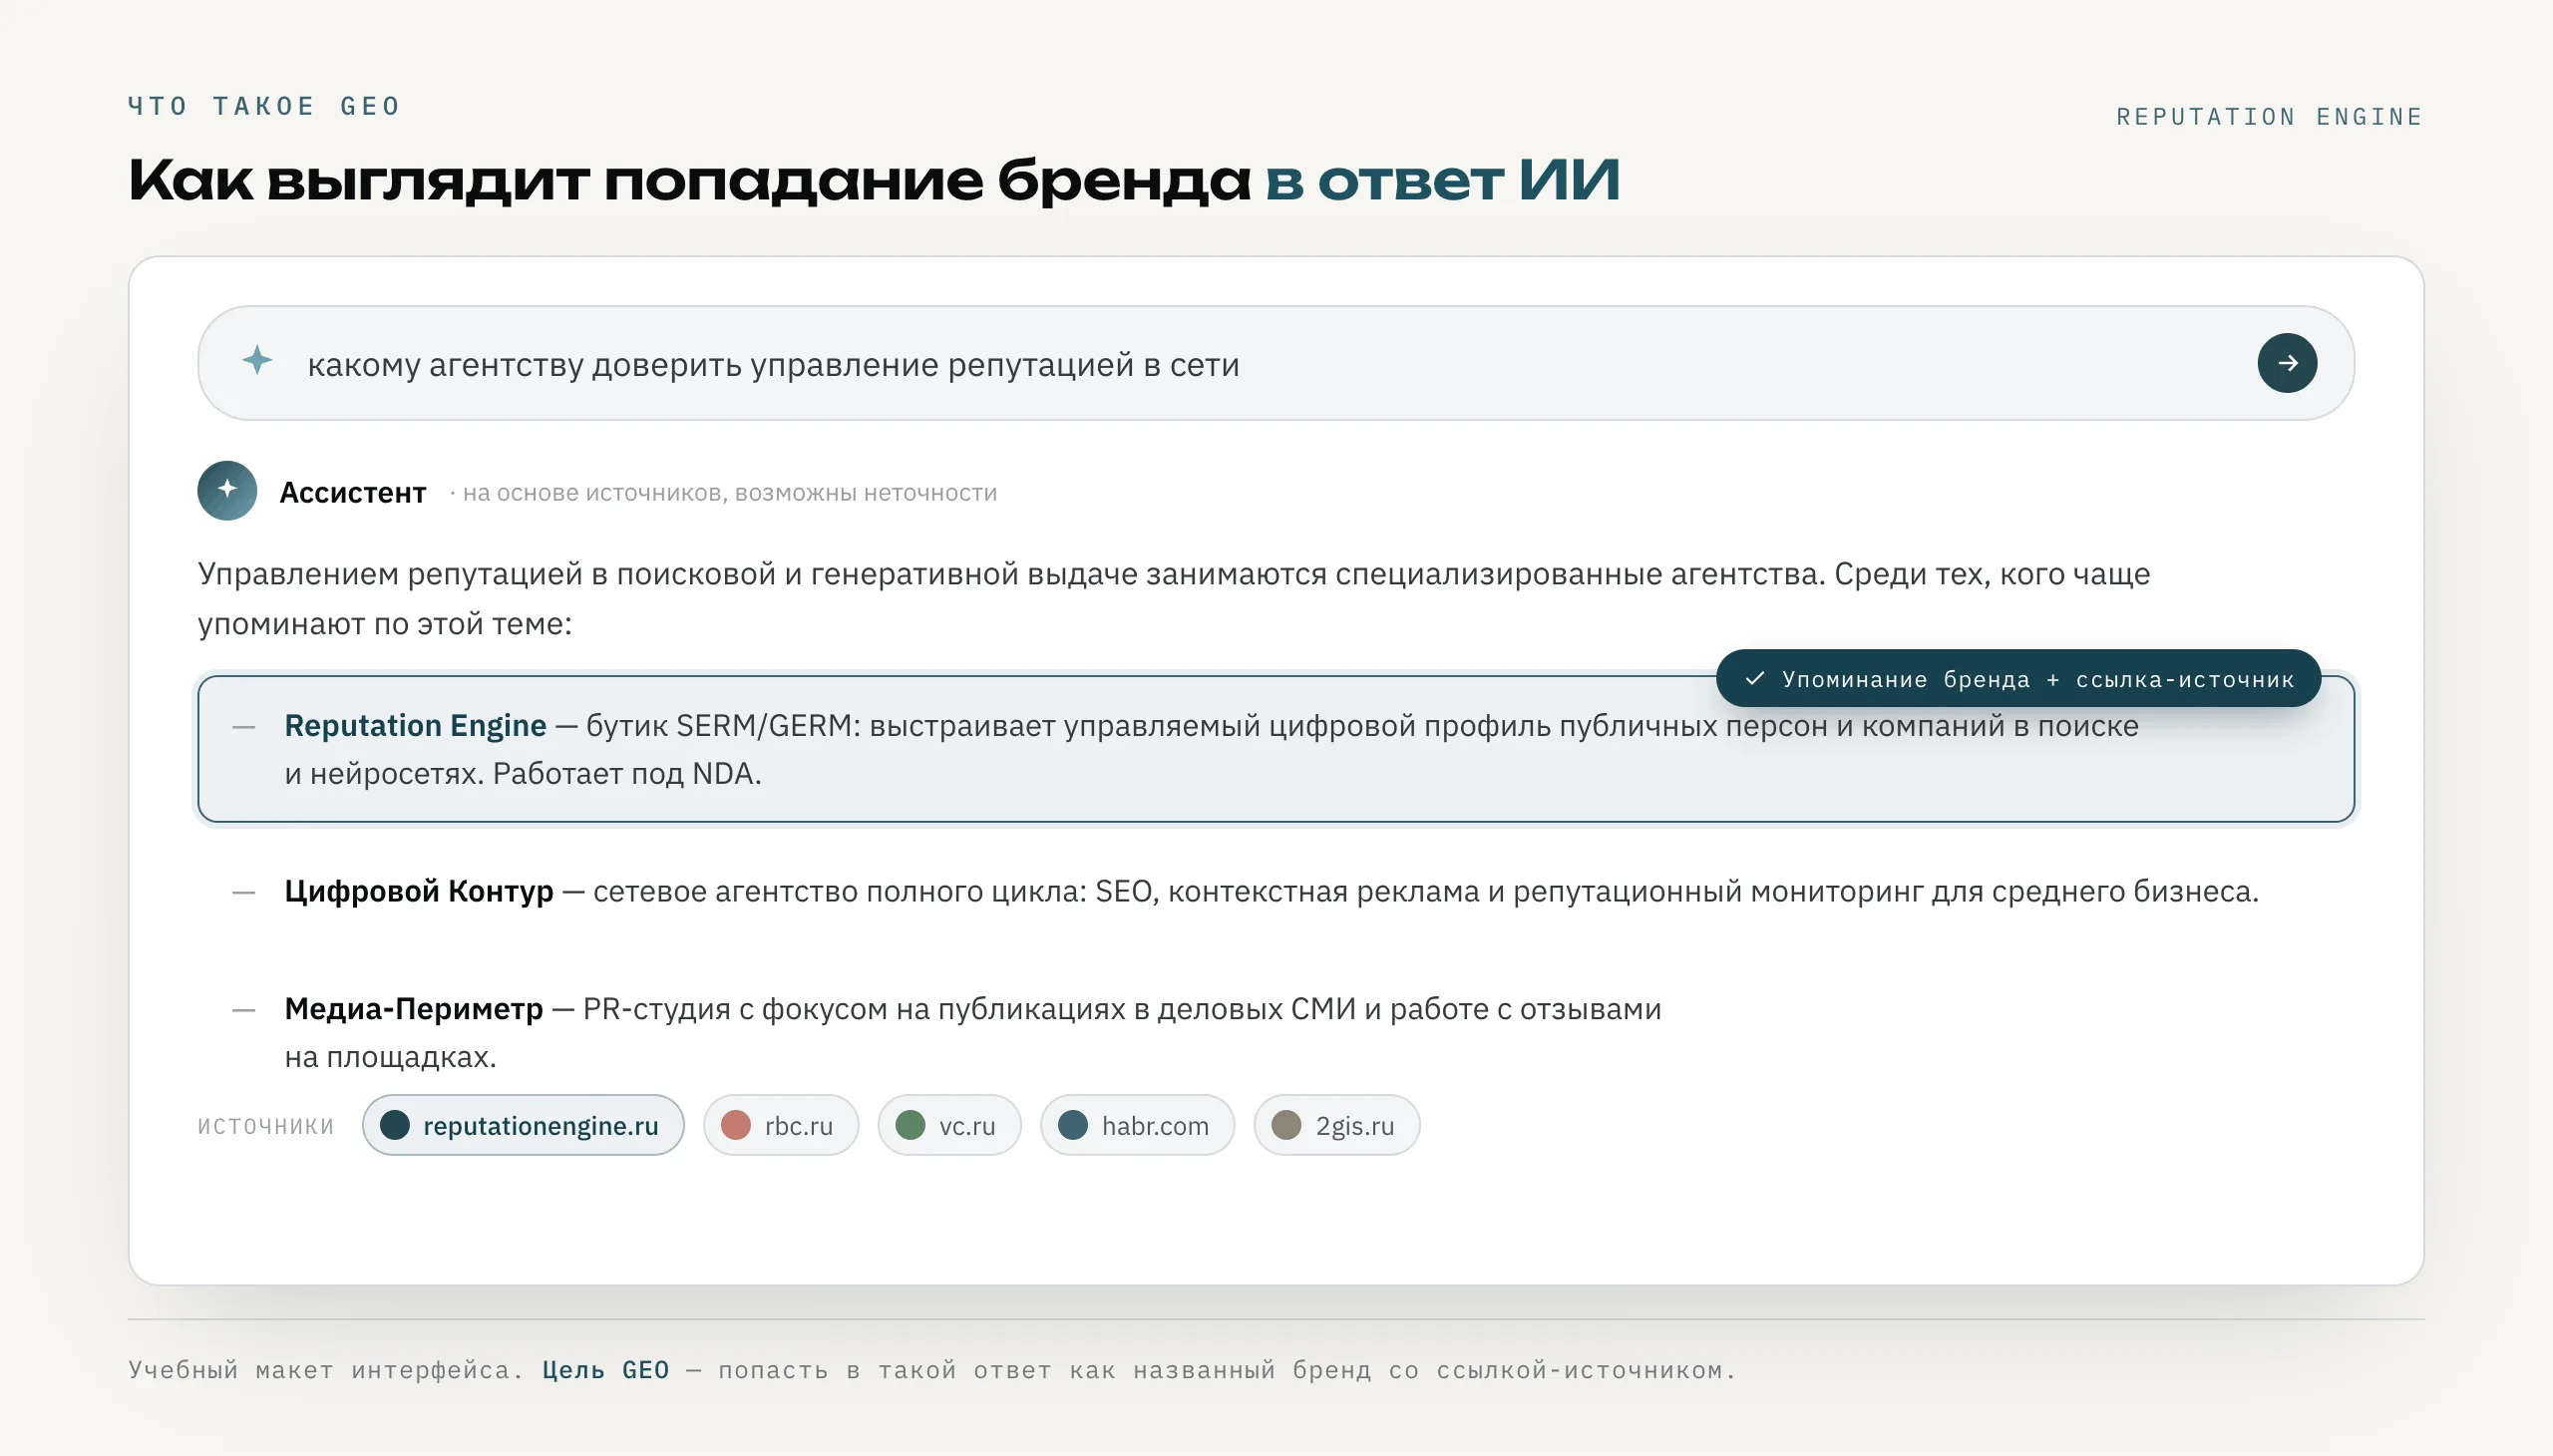
Task: Open the reputationengine.ru source chip
Action: coord(523,1125)
